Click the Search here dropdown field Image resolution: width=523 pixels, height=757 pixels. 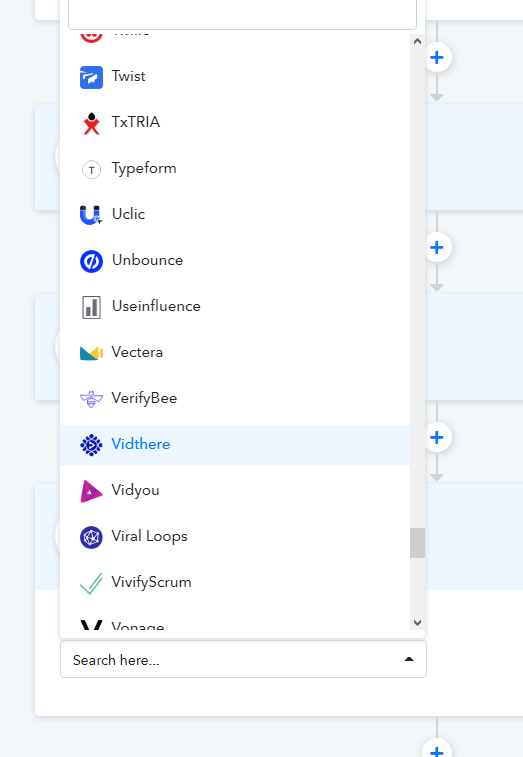(x=243, y=659)
